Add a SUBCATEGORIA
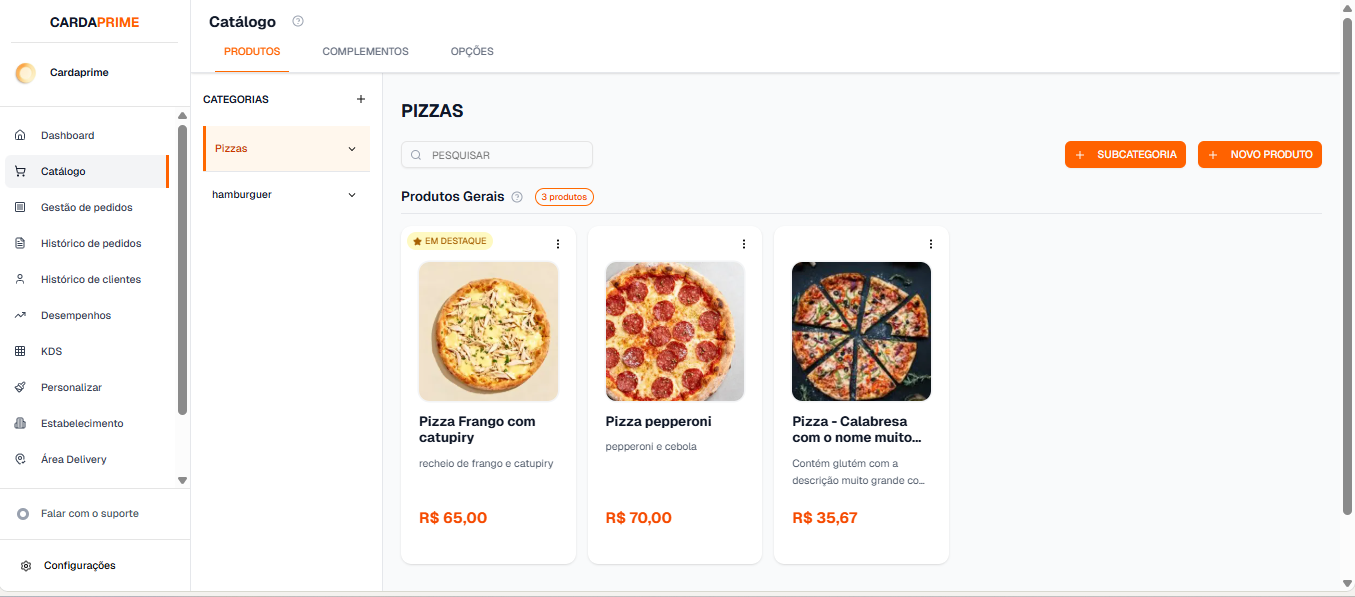 pyautogui.click(x=1125, y=154)
